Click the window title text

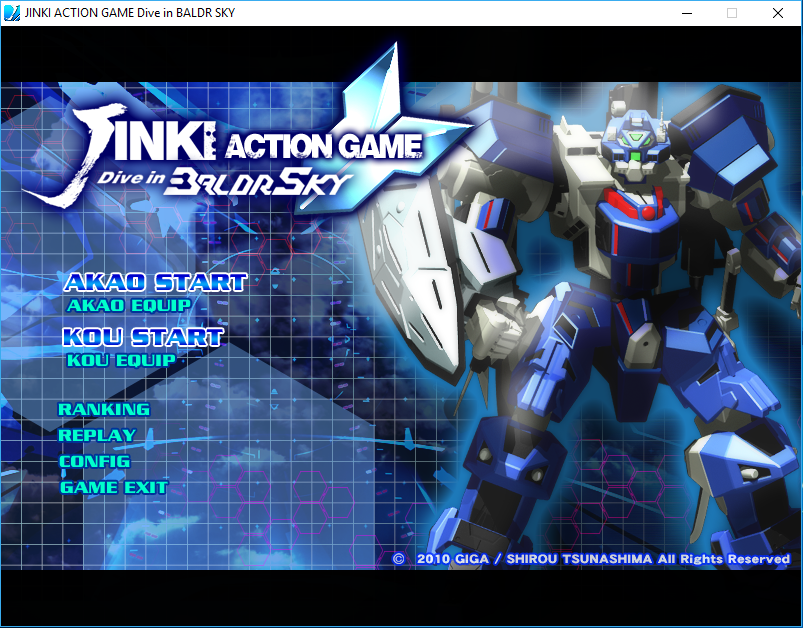[130, 13]
